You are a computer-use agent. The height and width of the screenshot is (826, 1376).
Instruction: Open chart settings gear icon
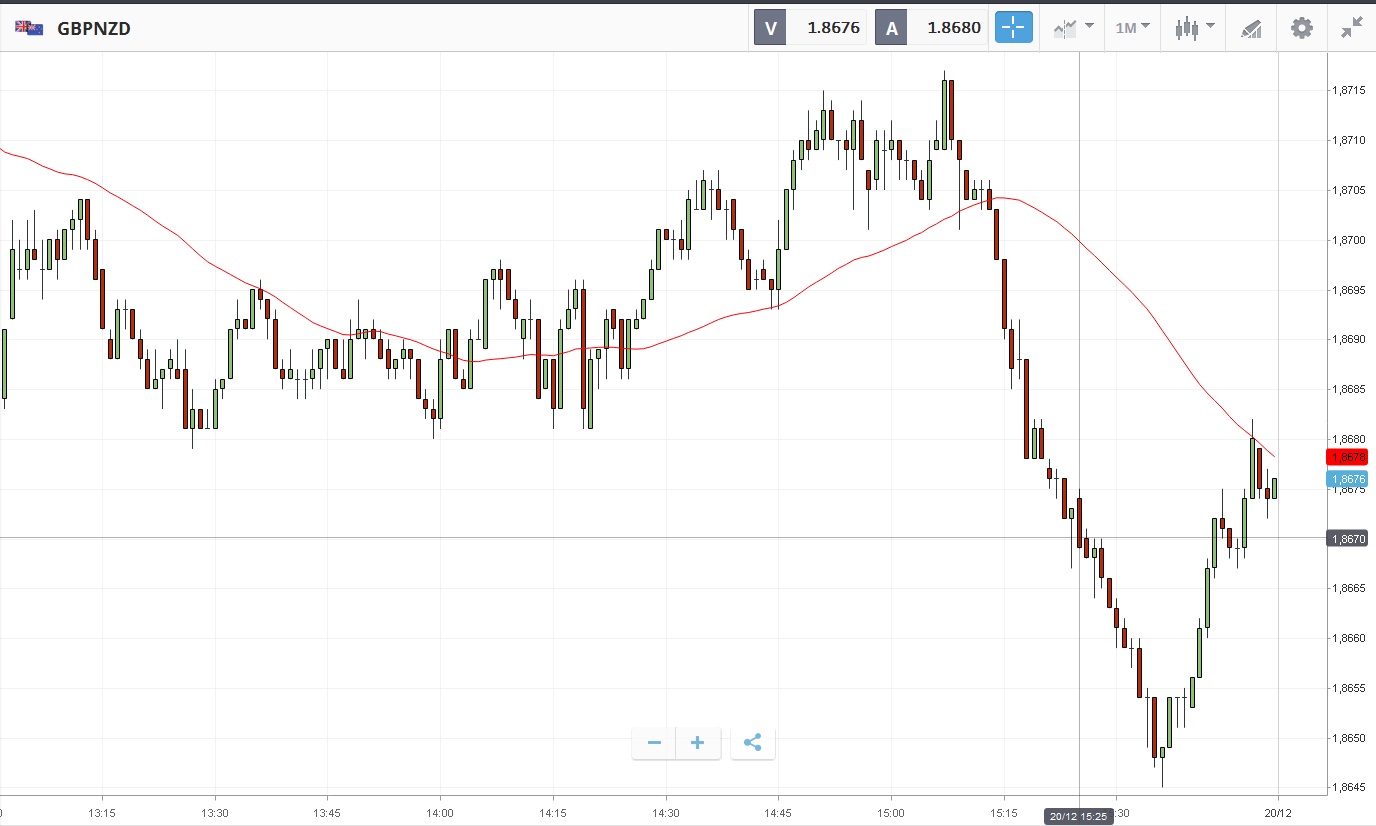coord(1301,27)
